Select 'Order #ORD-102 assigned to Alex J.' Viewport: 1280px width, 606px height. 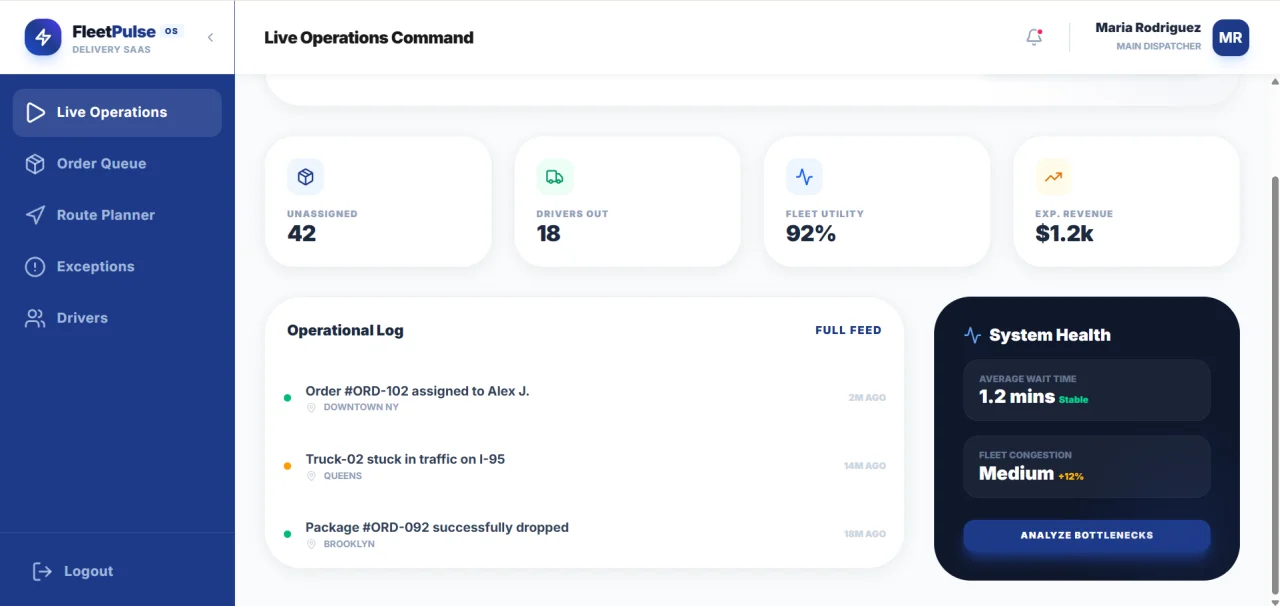point(417,391)
